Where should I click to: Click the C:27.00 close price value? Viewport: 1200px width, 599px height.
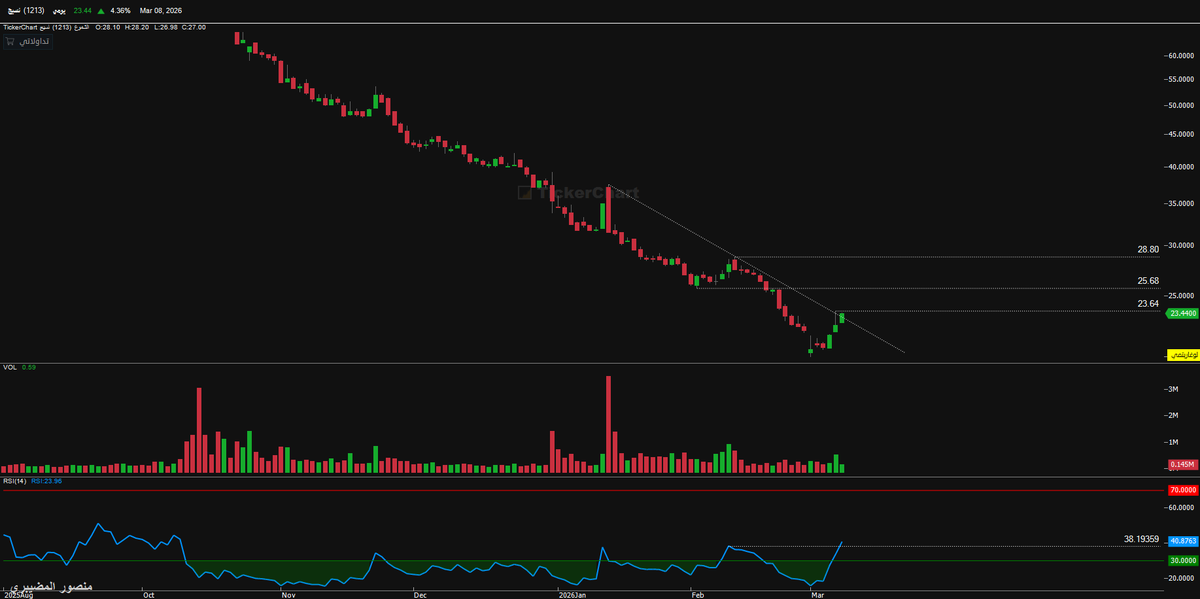(194, 27)
